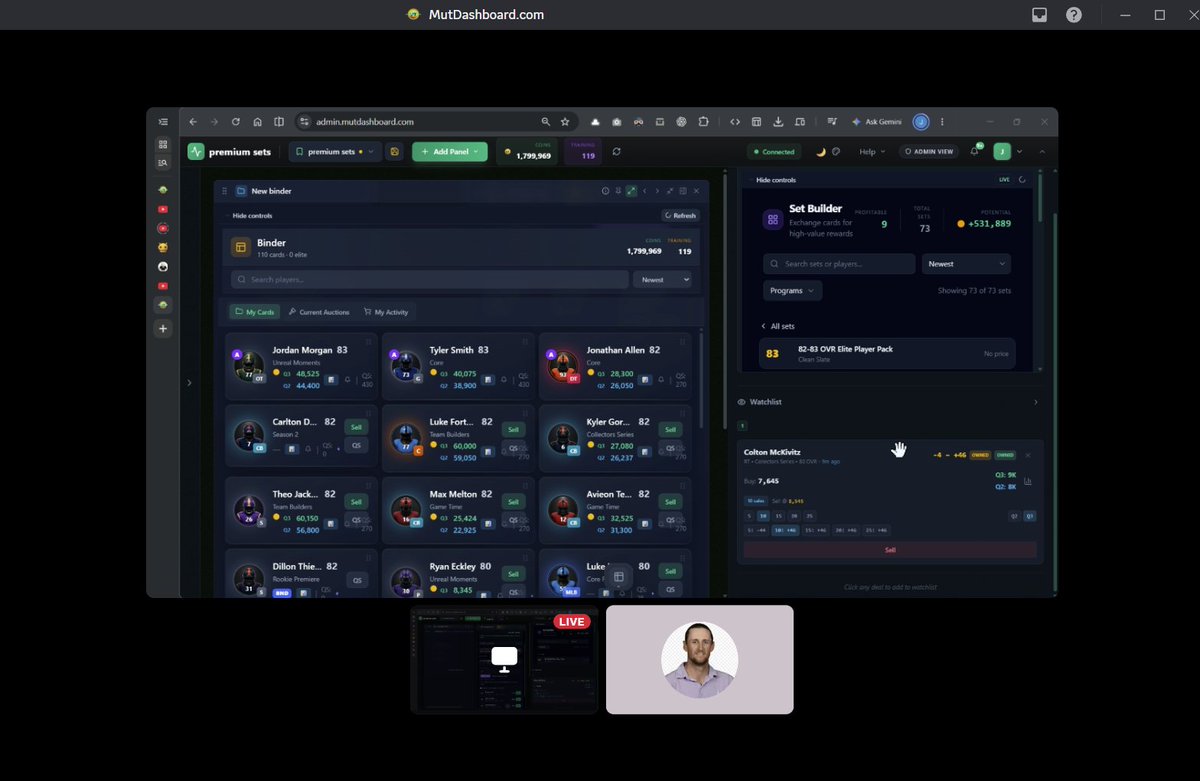
Task: Click Sell on the Max Melton card
Action: (513, 501)
